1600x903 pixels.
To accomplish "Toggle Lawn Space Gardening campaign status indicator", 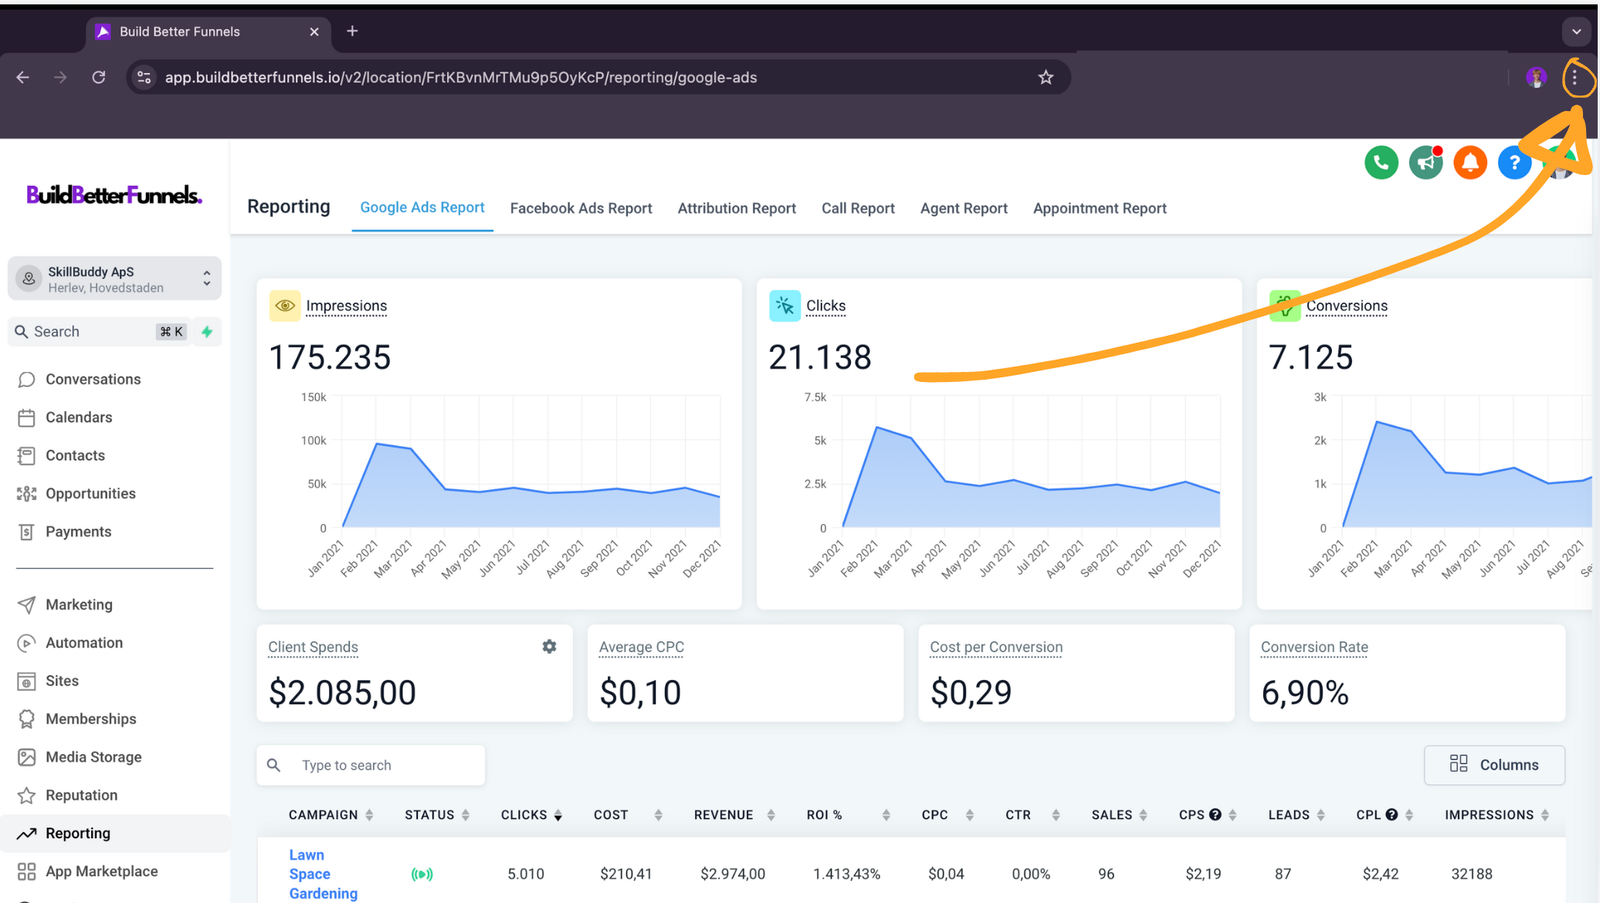I will [422, 874].
